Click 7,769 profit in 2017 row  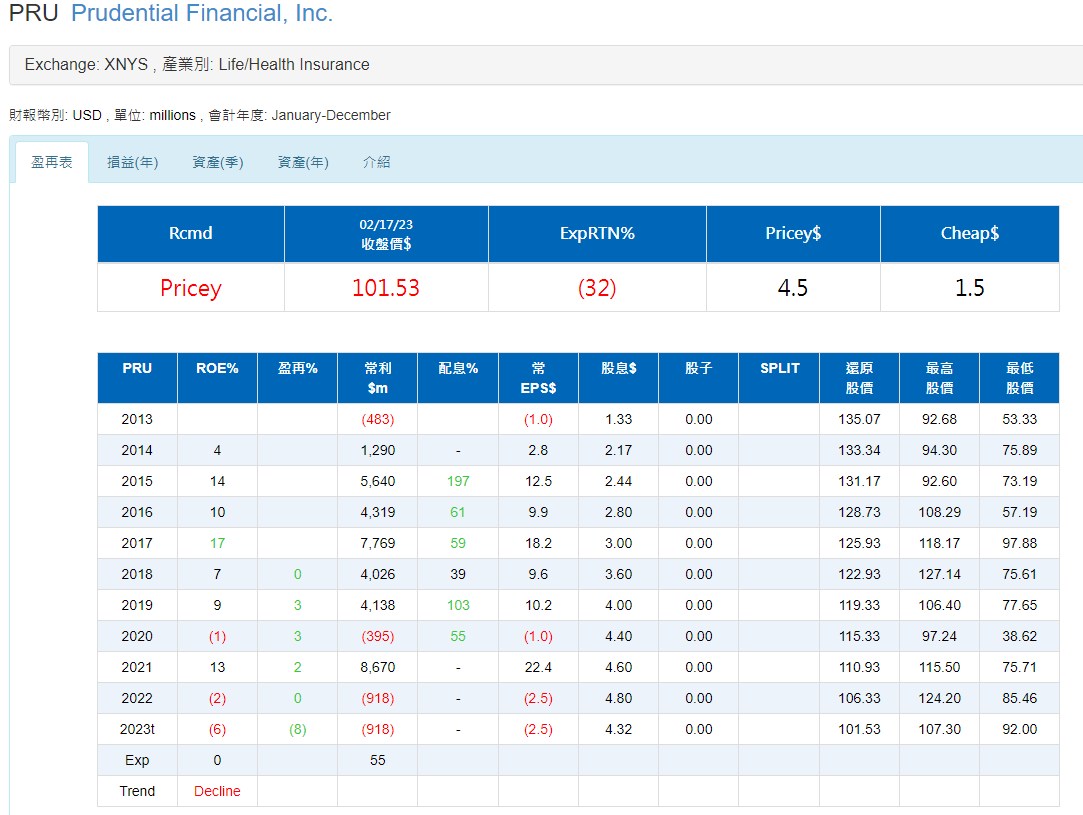[378, 544]
